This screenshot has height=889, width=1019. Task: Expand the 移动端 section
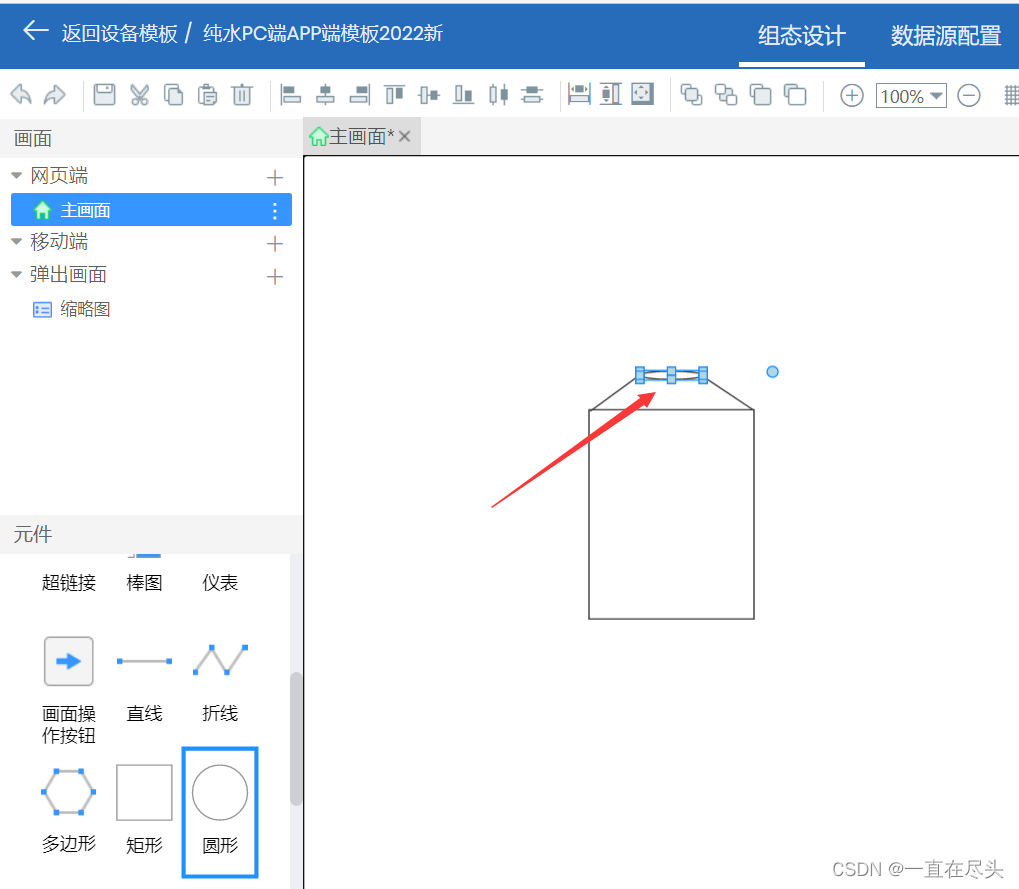pyautogui.click(x=16, y=241)
